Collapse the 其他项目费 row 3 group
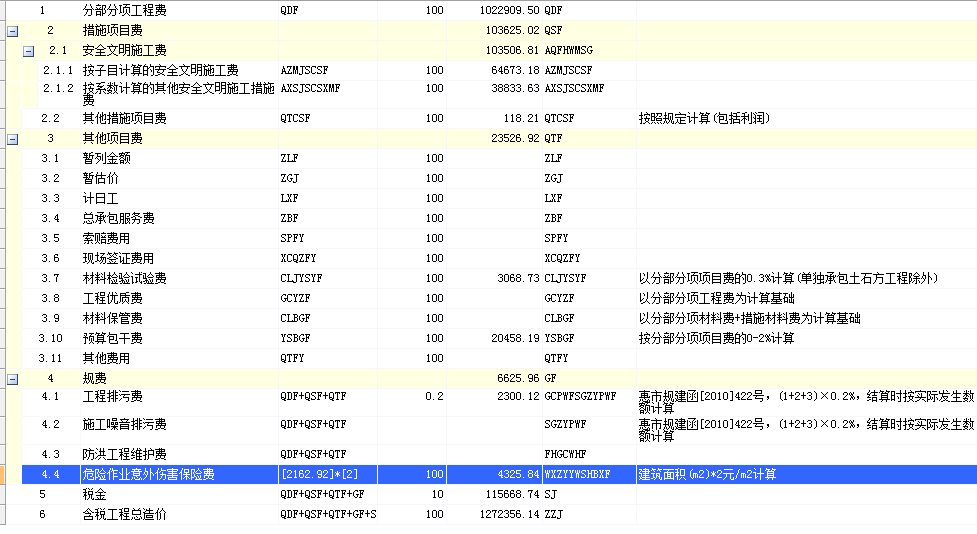Viewport: 977px width, 534px height. 12,140
